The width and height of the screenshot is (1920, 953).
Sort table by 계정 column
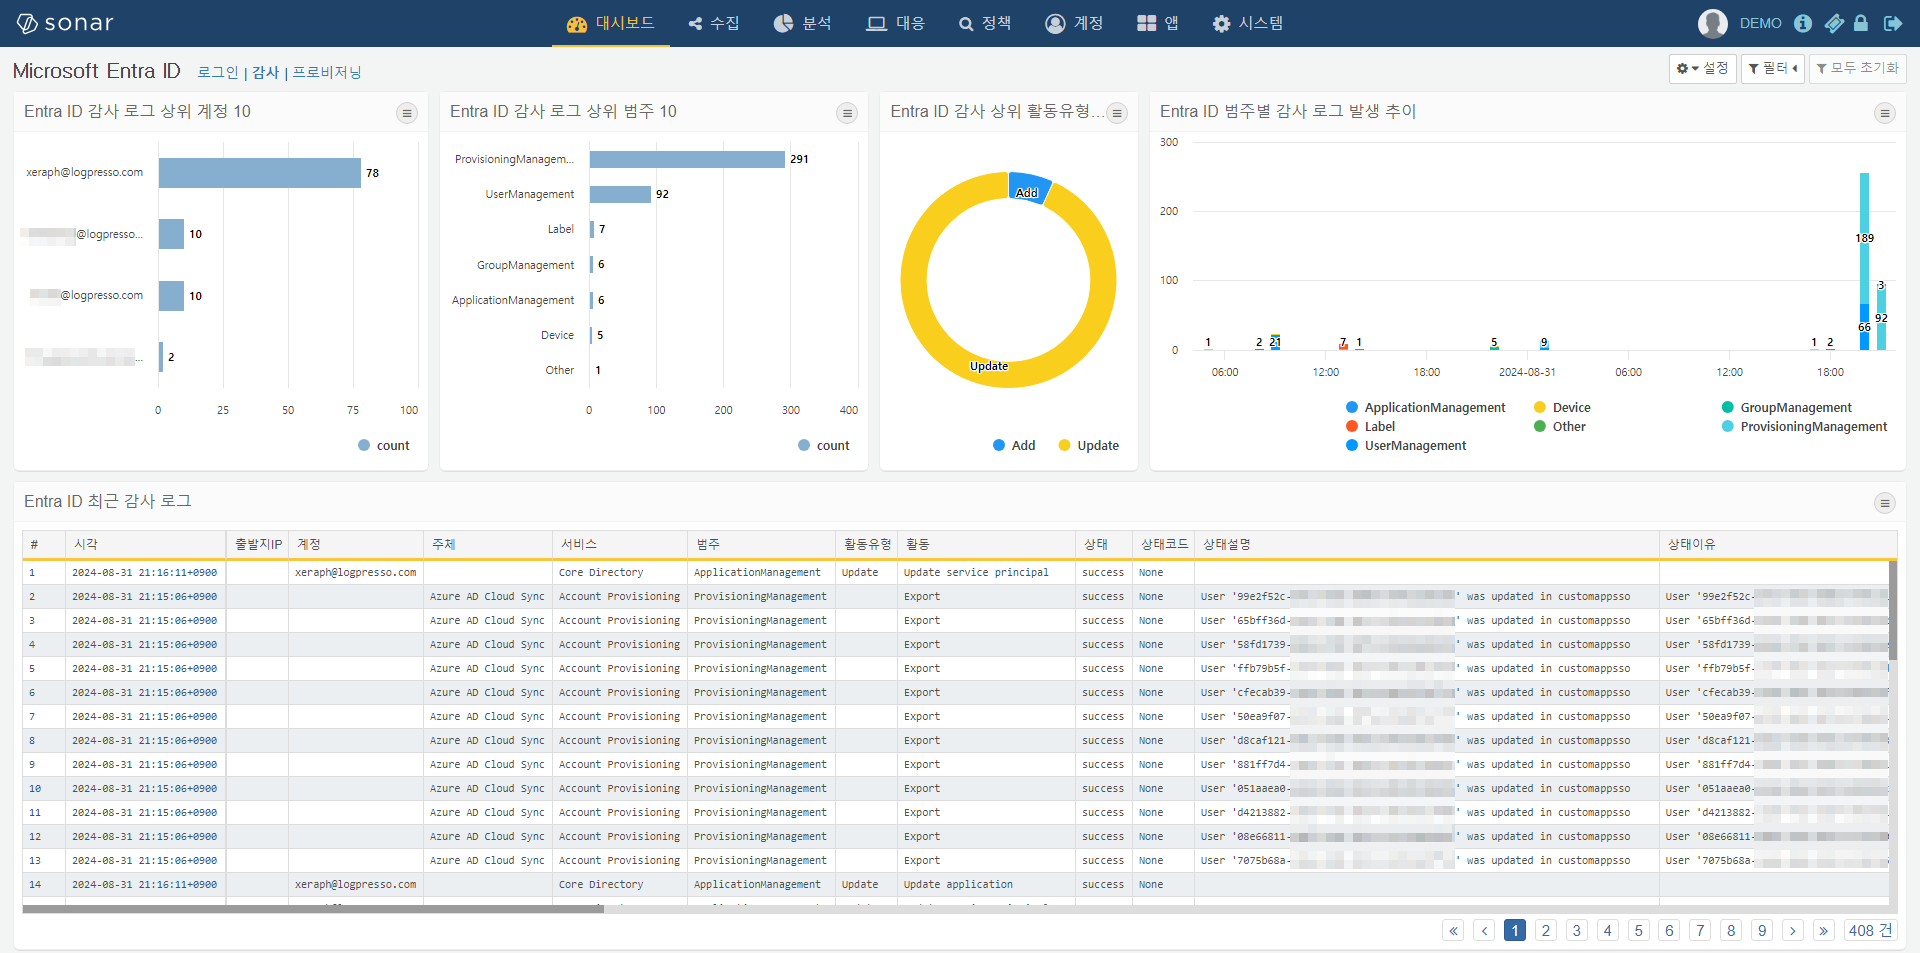coord(355,544)
